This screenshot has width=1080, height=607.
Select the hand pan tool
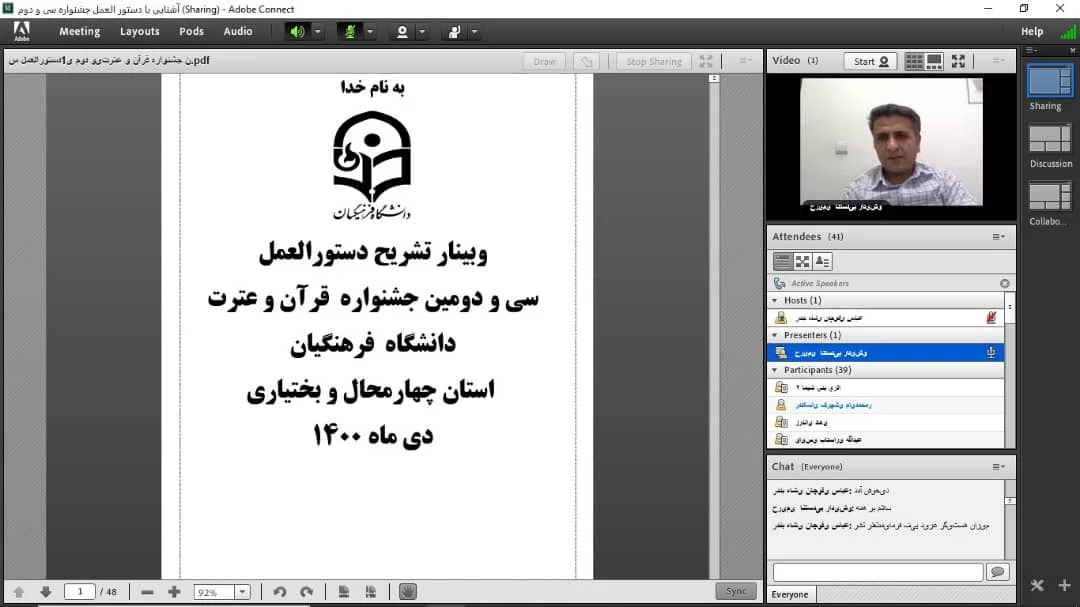pos(407,592)
